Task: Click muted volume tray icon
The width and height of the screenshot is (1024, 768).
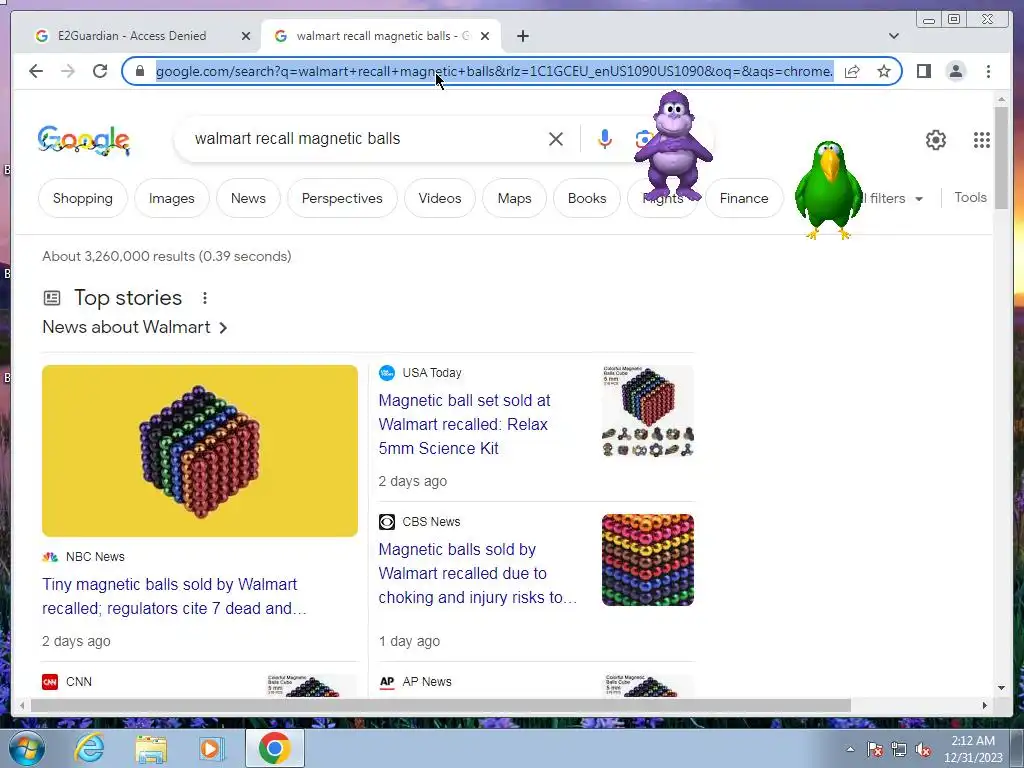Action: click(x=923, y=750)
